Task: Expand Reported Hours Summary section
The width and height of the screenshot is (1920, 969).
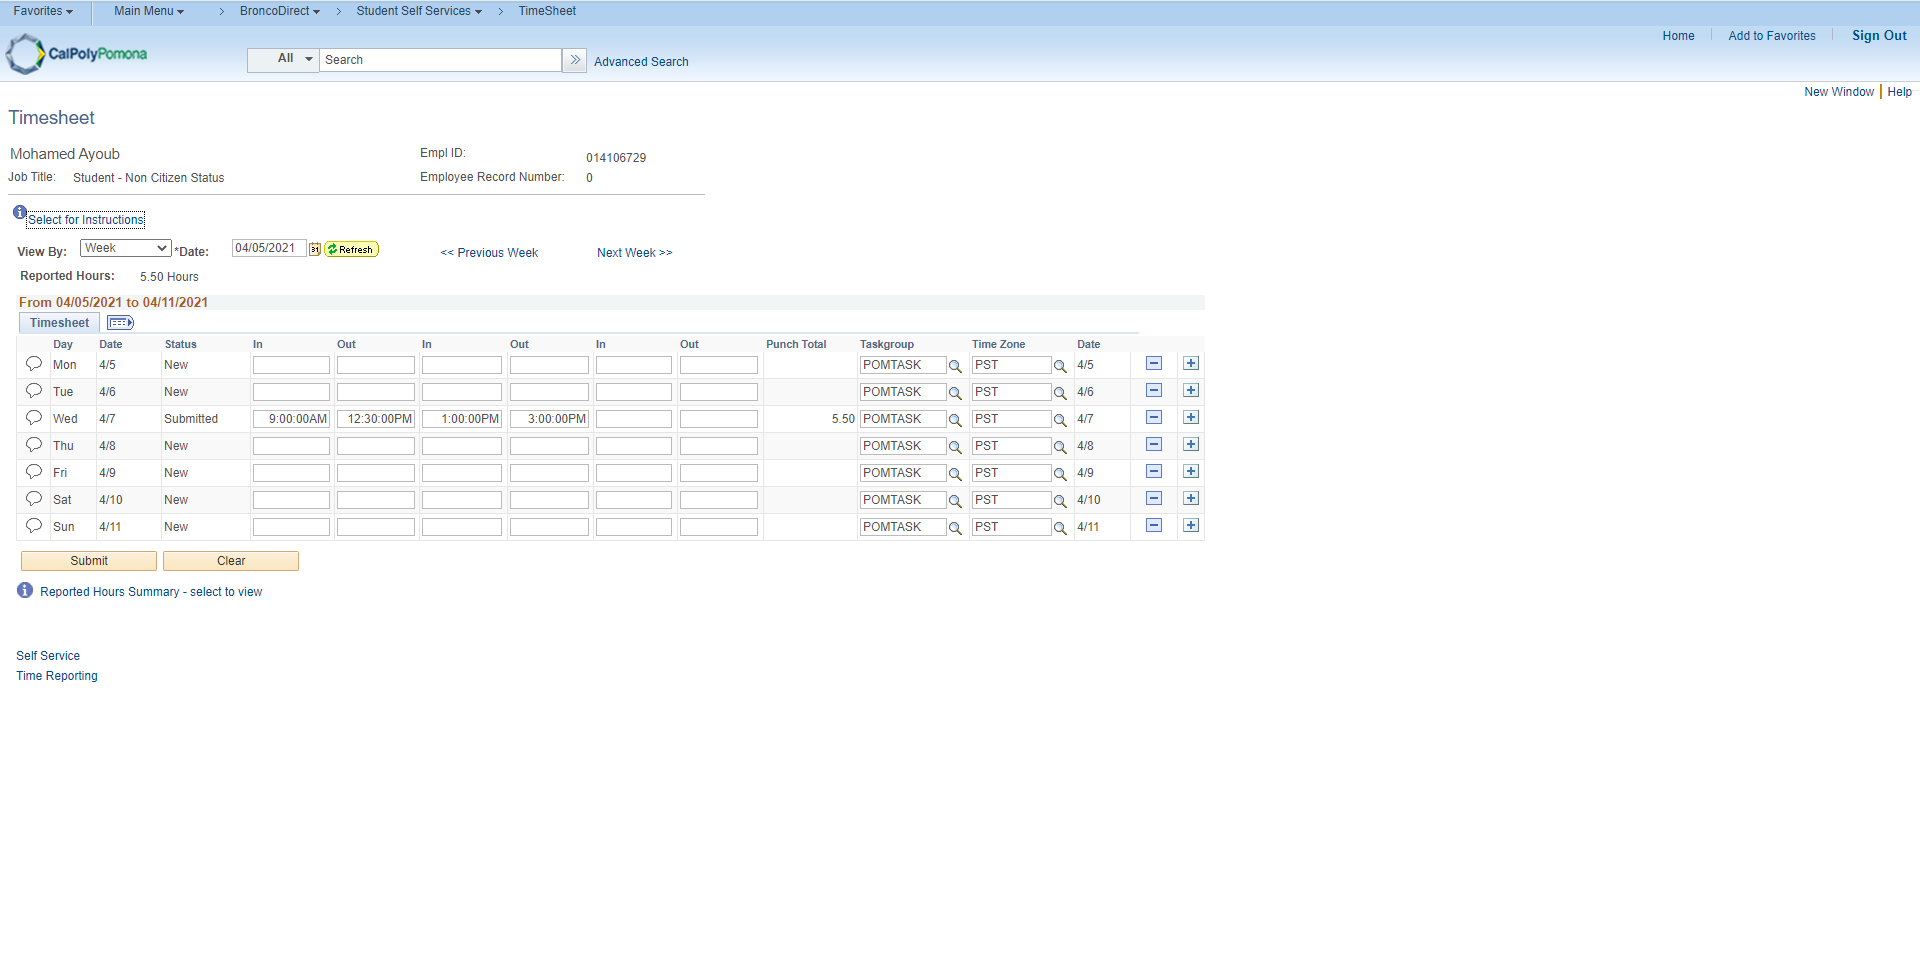Action: [150, 592]
